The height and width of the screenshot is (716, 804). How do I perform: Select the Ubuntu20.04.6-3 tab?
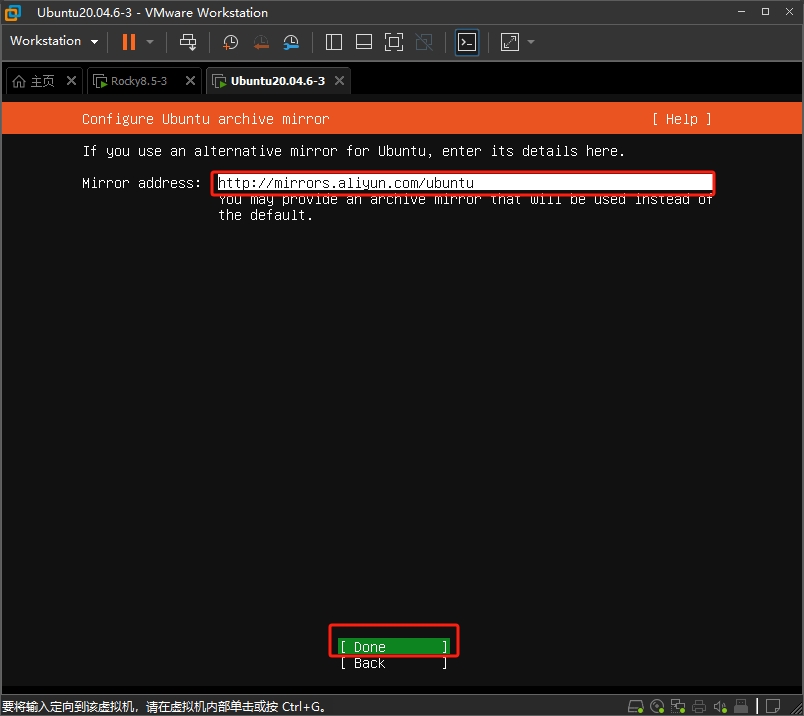pos(269,81)
